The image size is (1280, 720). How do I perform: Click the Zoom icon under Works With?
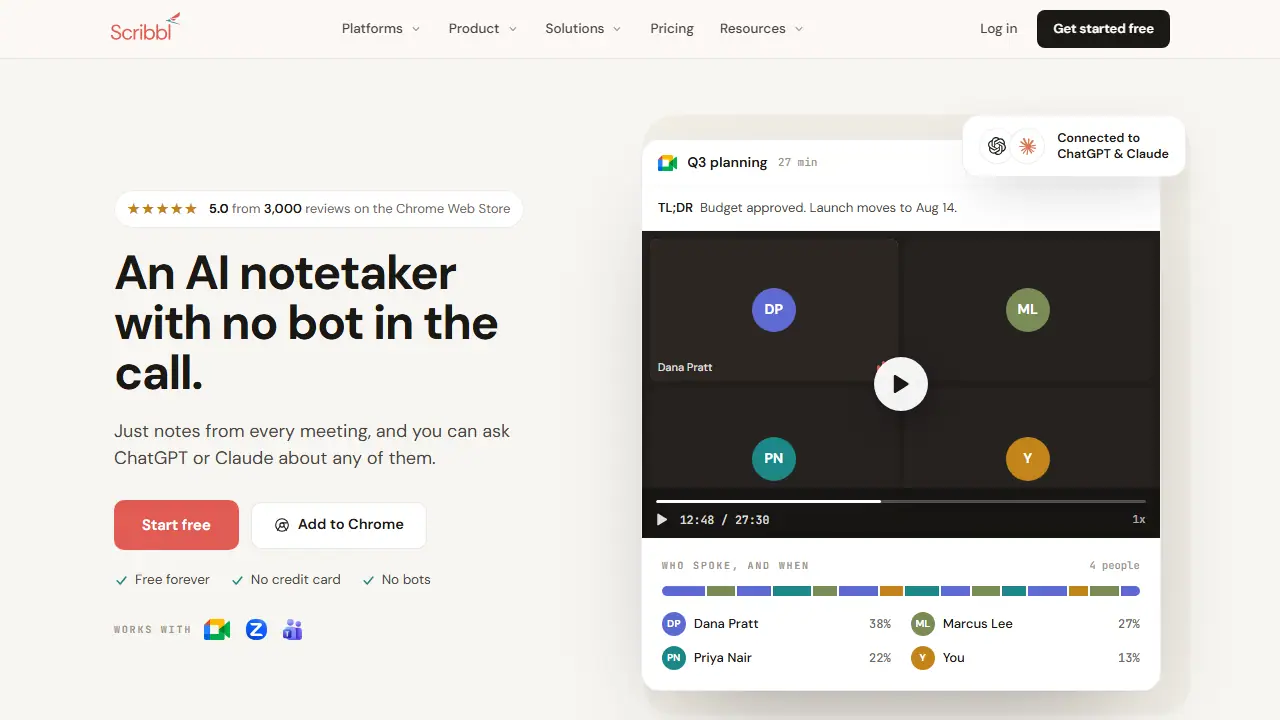257,630
